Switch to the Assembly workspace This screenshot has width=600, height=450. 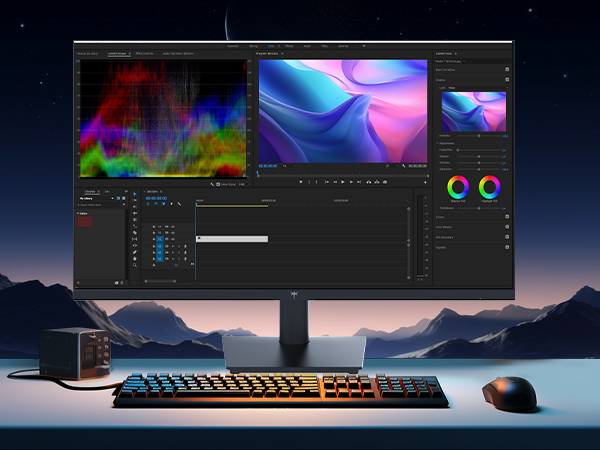click(x=233, y=46)
